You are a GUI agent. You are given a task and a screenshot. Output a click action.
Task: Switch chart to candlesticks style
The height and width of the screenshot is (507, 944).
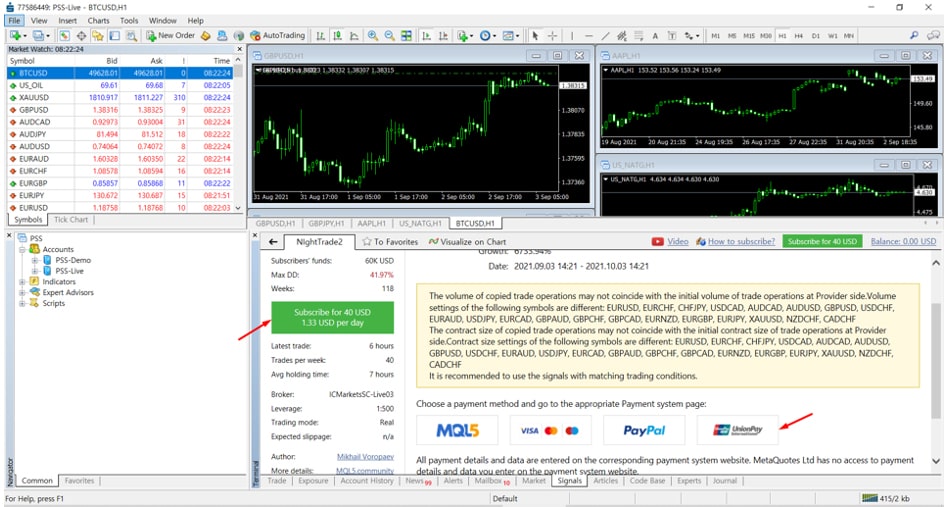(337, 36)
